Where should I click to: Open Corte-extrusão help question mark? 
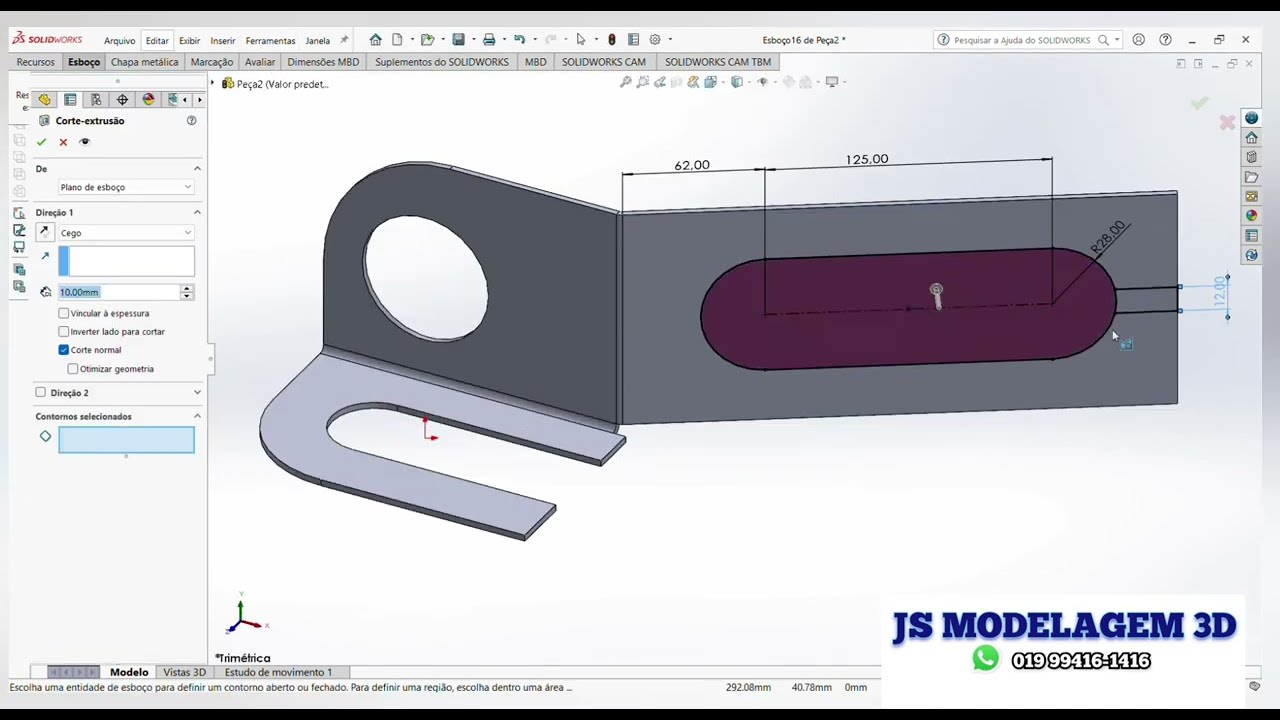click(x=191, y=121)
